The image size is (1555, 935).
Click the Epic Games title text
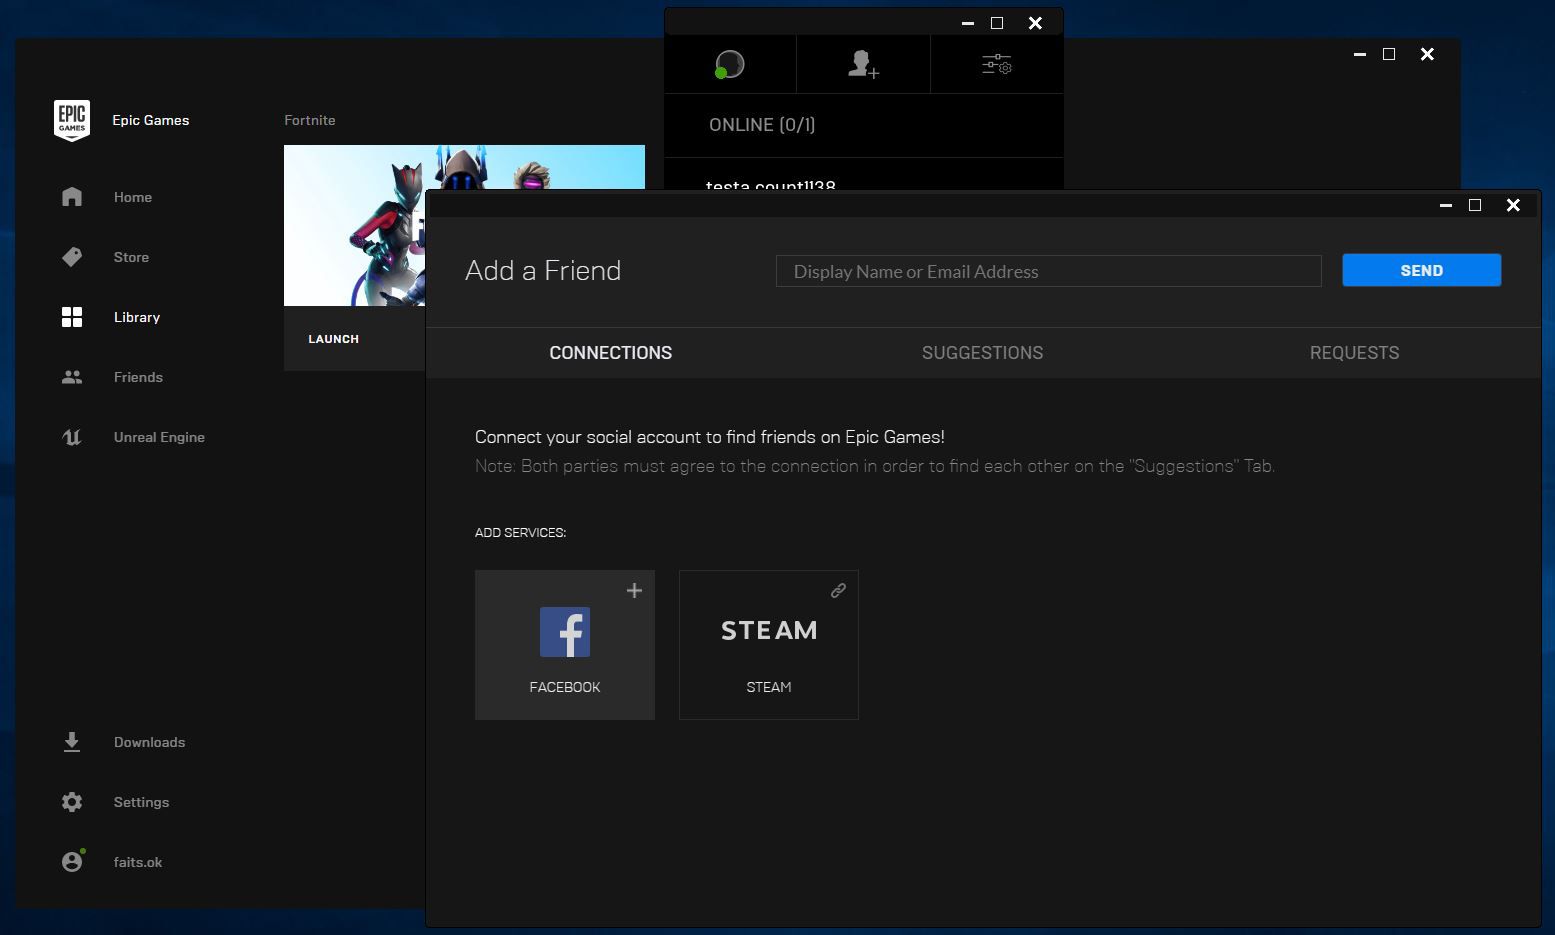coord(151,120)
